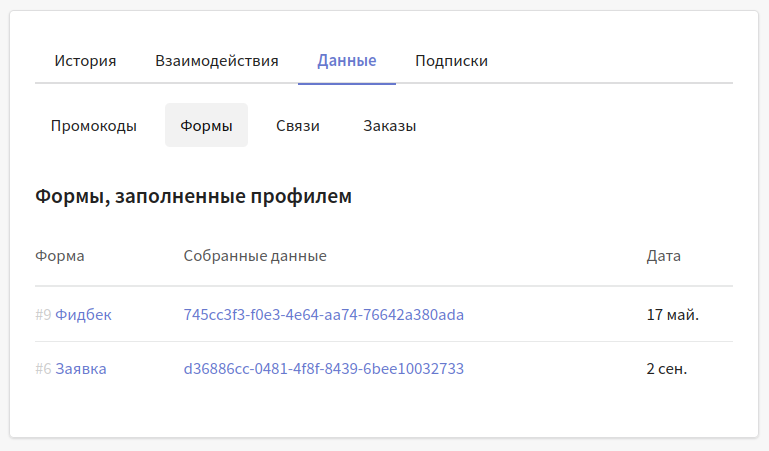The width and height of the screenshot is (769, 451).
Task: Select the Формы sub-tab
Action: coord(206,125)
